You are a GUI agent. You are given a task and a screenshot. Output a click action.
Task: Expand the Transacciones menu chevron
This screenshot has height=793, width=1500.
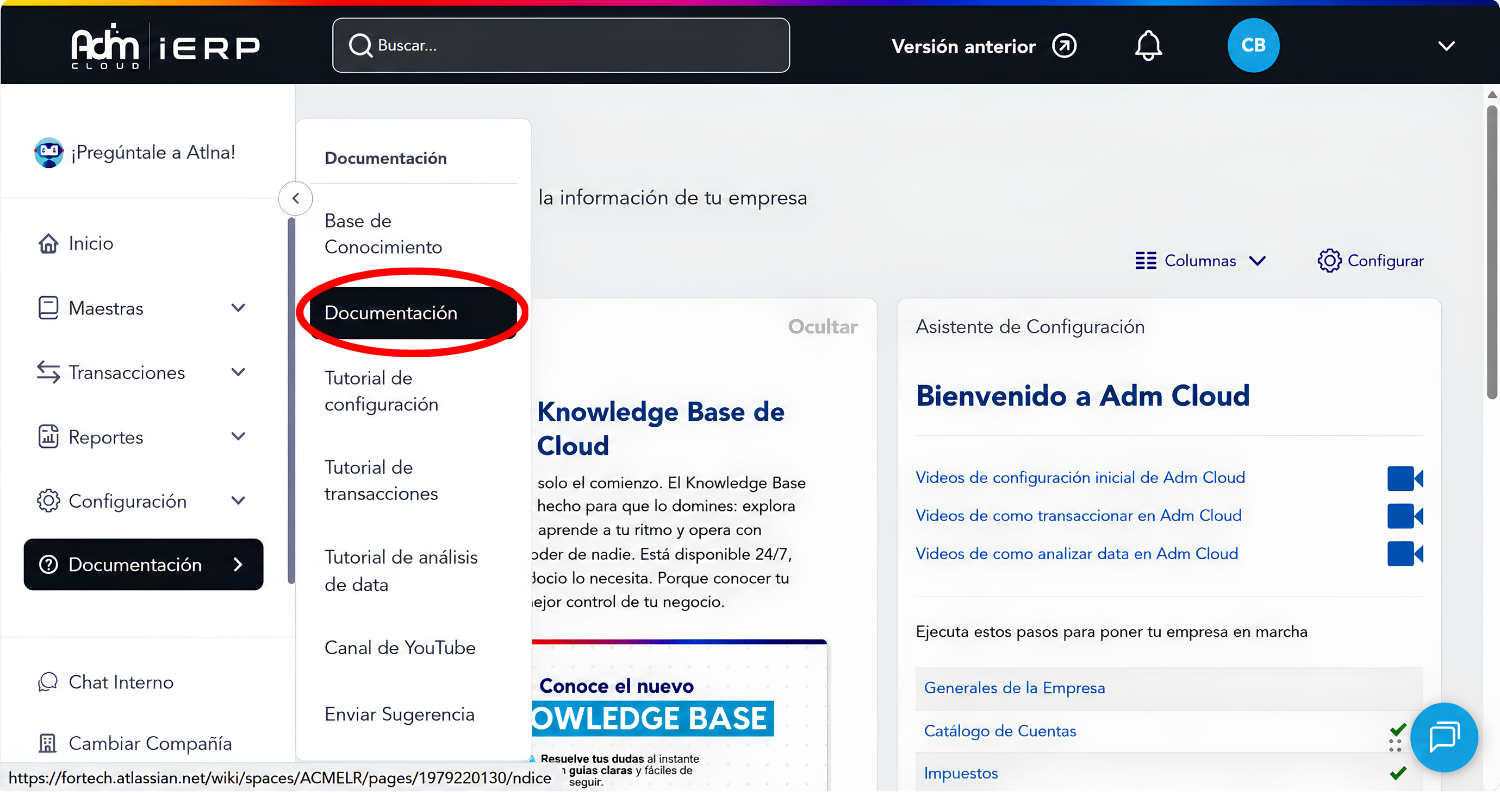238,372
